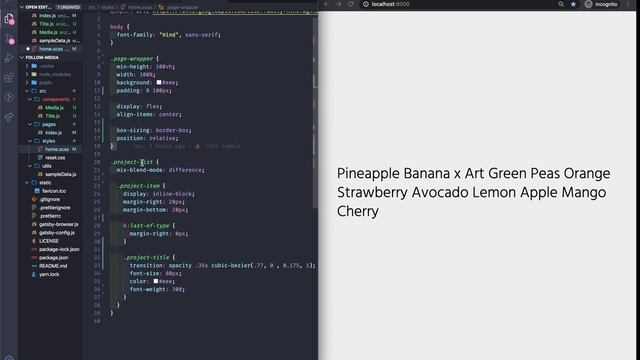640x360 pixels.
Task: Click 'Pineapple' text in browser page
Action: (x=368, y=174)
